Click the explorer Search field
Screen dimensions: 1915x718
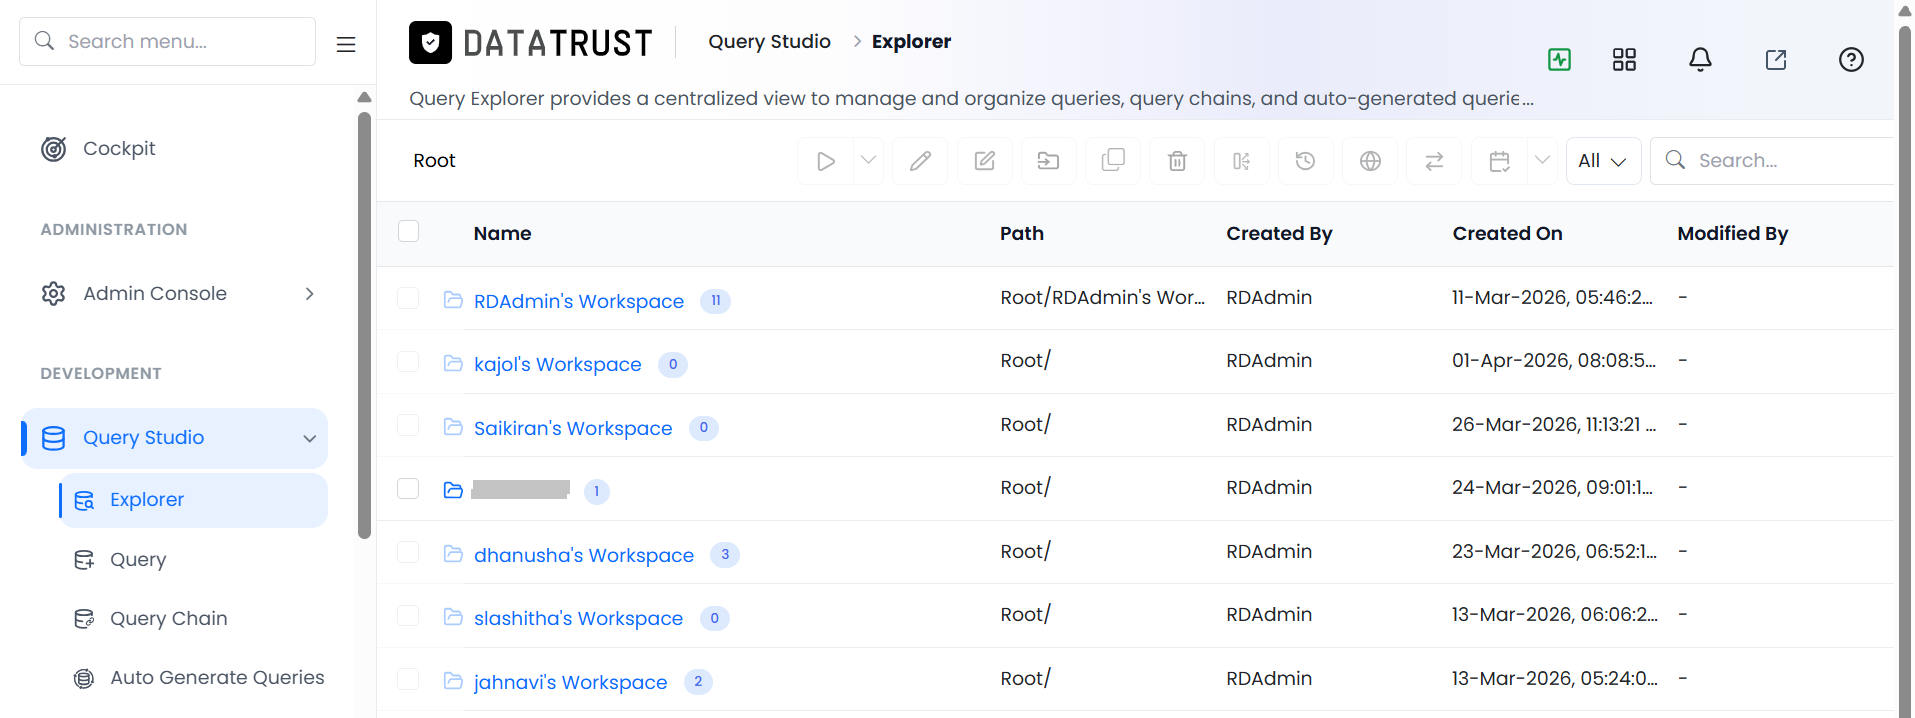1772,161
